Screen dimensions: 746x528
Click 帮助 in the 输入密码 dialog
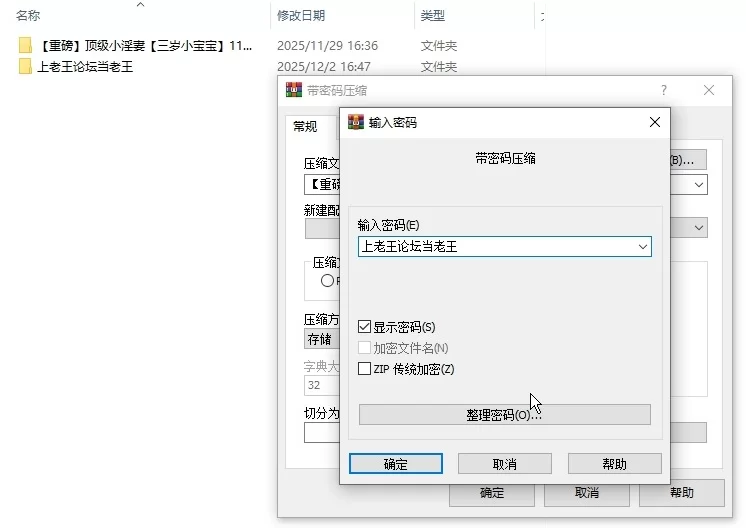click(x=615, y=464)
